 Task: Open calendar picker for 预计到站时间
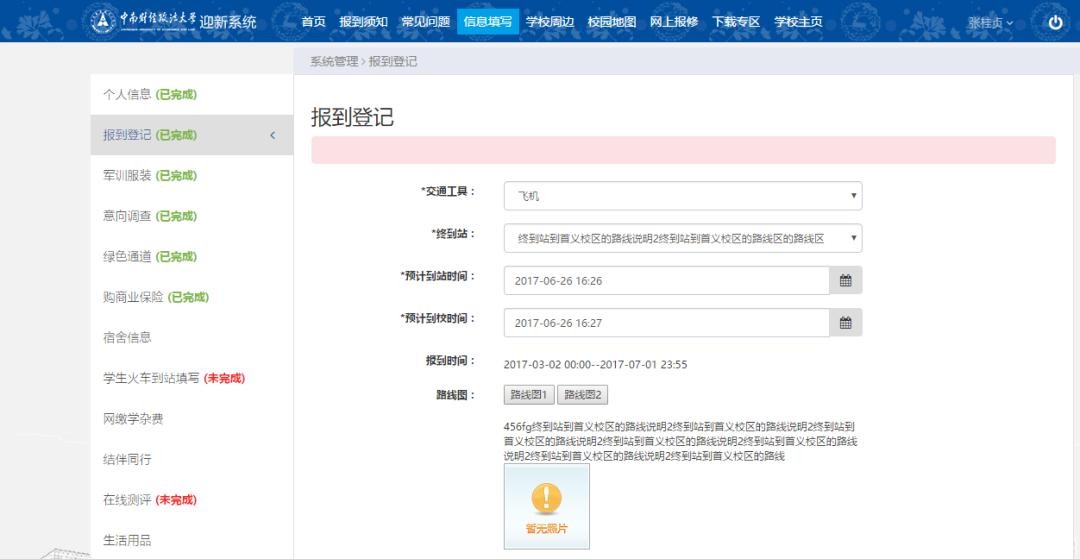click(845, 281)
